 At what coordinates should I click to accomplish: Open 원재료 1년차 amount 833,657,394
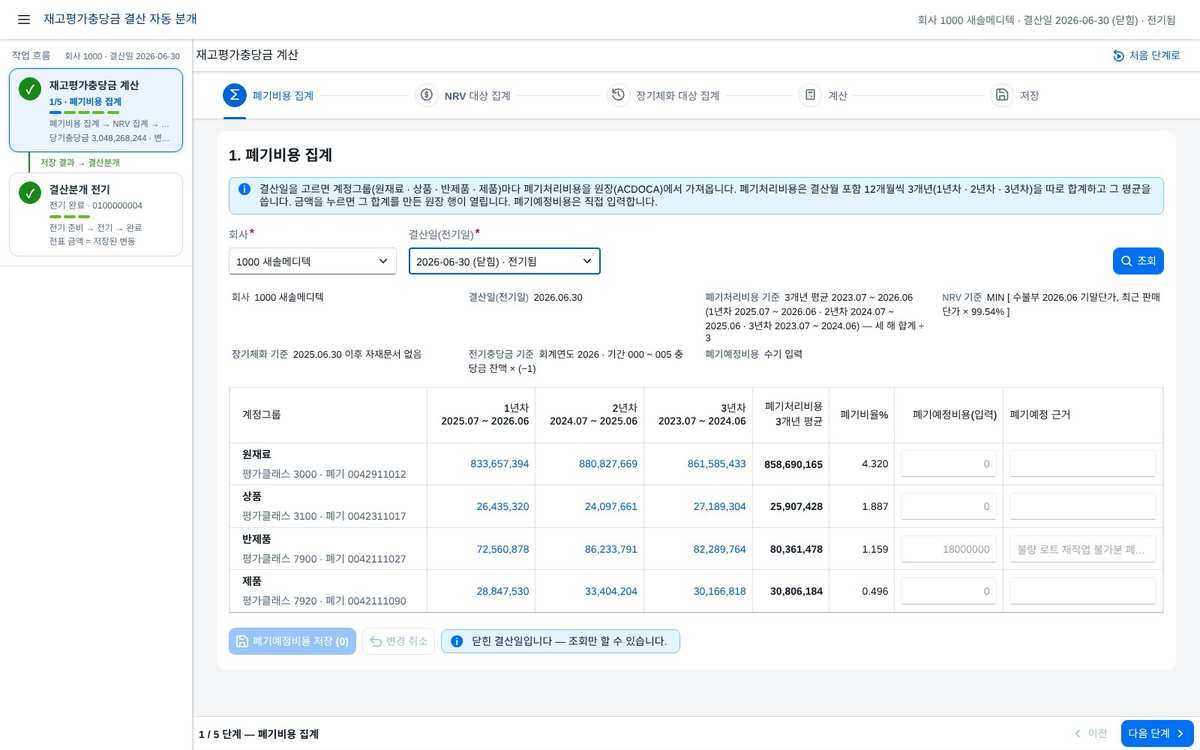tap(499, 464)
